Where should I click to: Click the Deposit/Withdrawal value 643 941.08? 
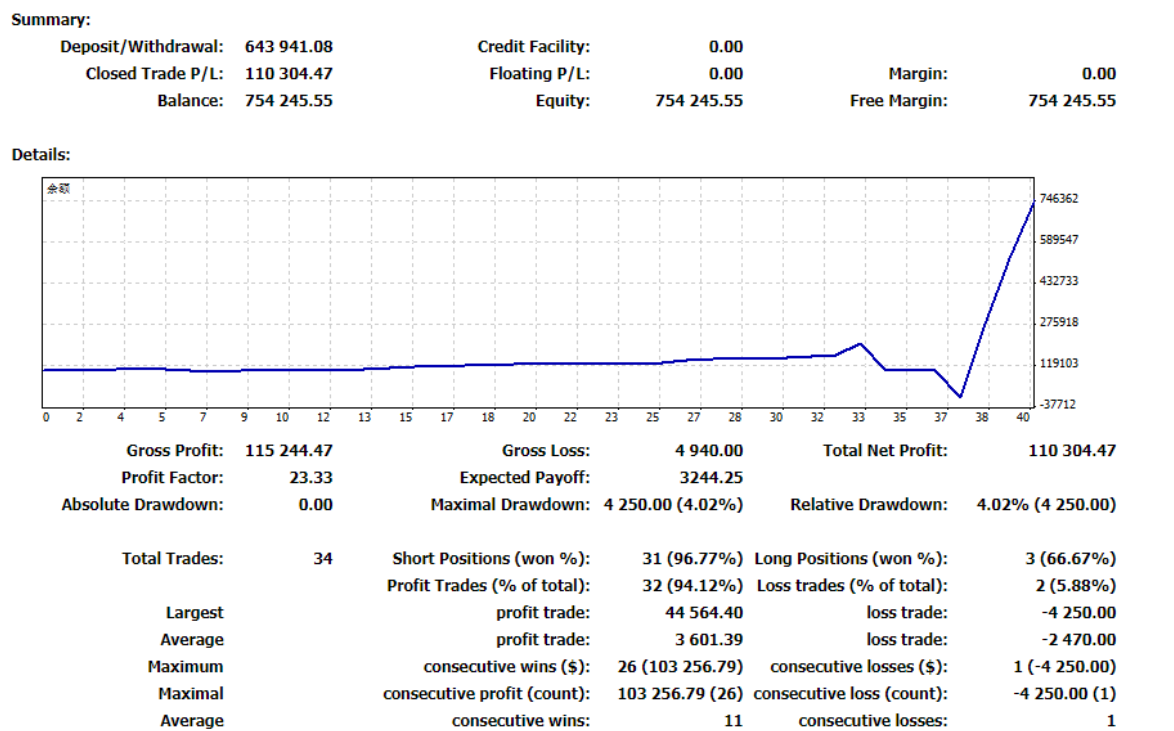coord(288,47)
